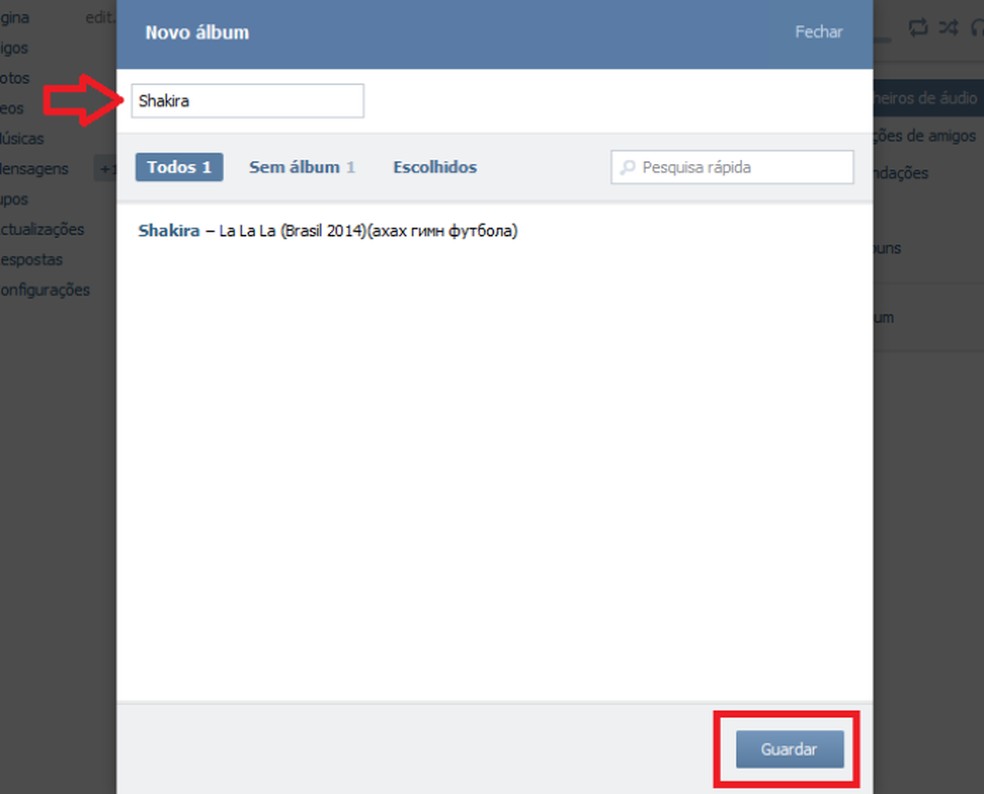
Task: Open Músicas in the left sidebar
Action: point(22,139)
